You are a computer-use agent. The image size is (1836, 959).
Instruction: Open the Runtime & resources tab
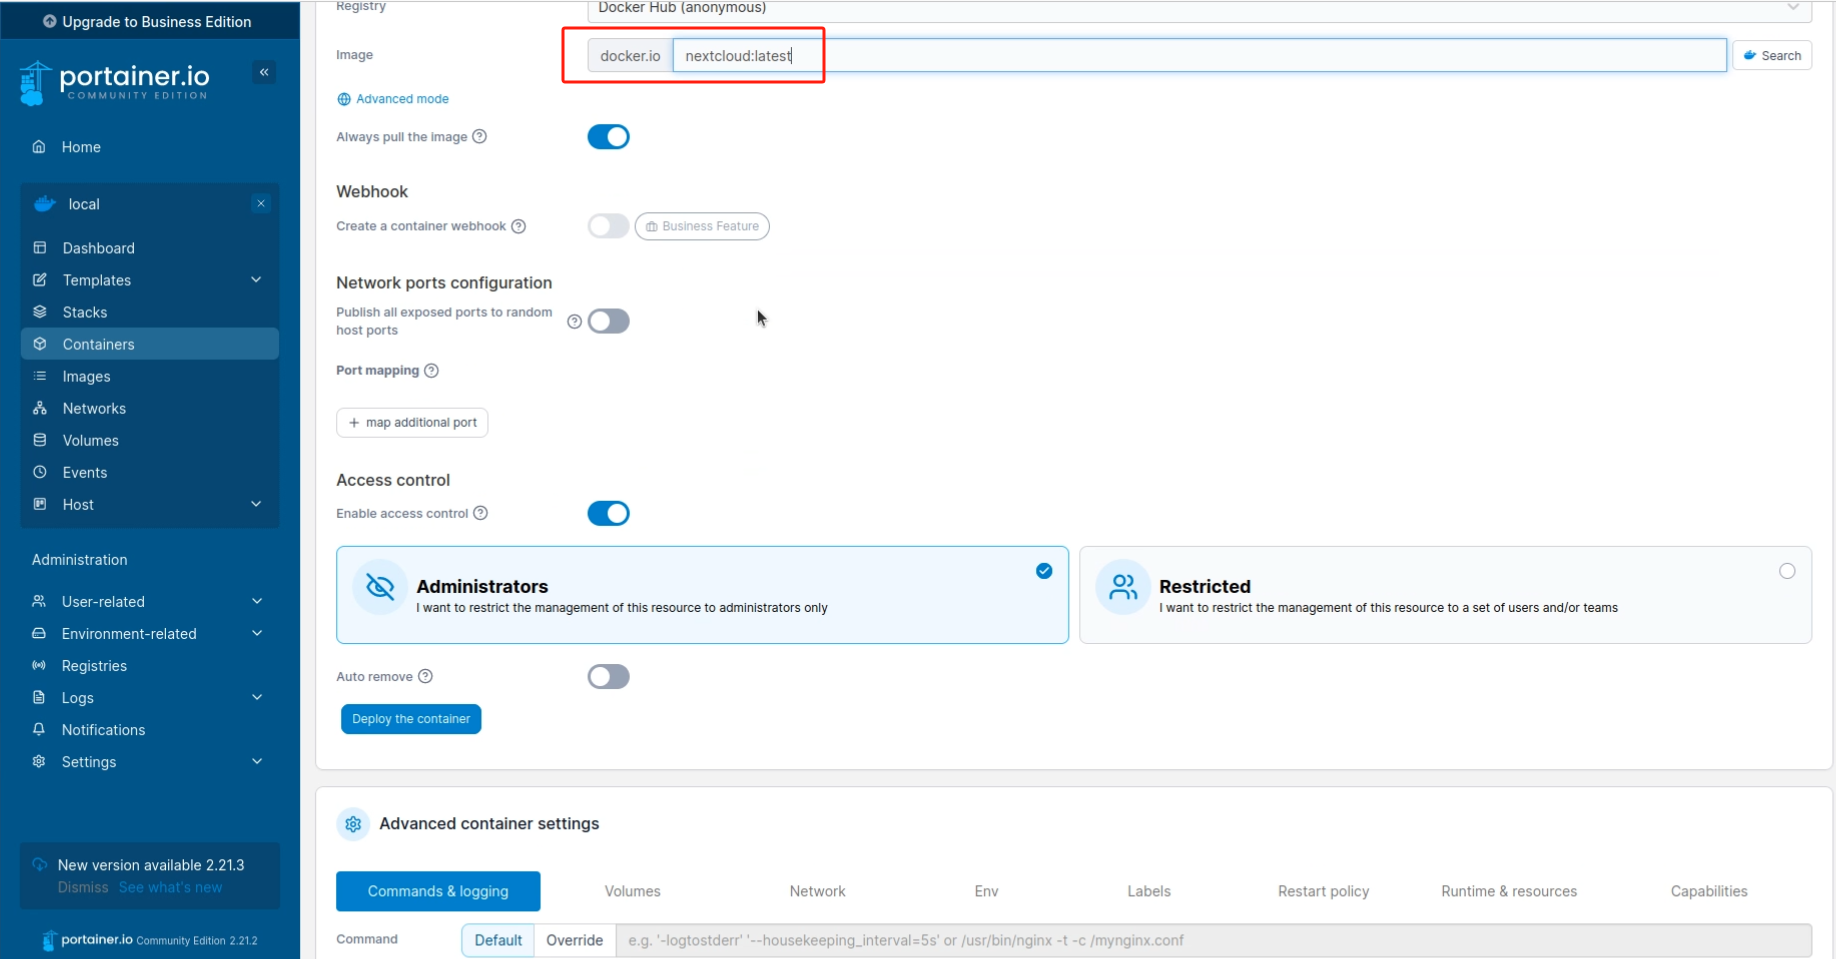click(x=1509, y=891)
